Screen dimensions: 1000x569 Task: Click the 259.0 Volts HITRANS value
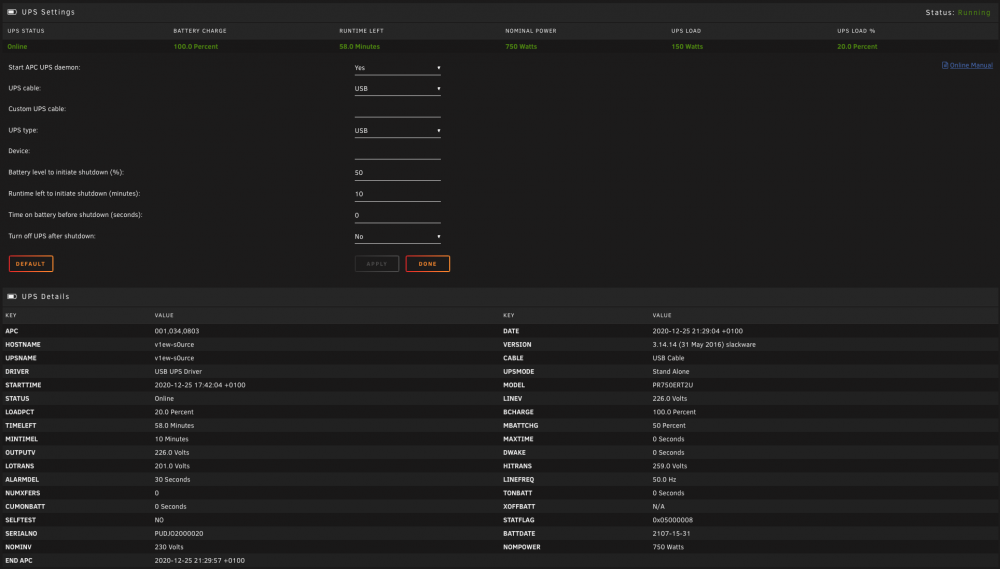tap(670, 466)
